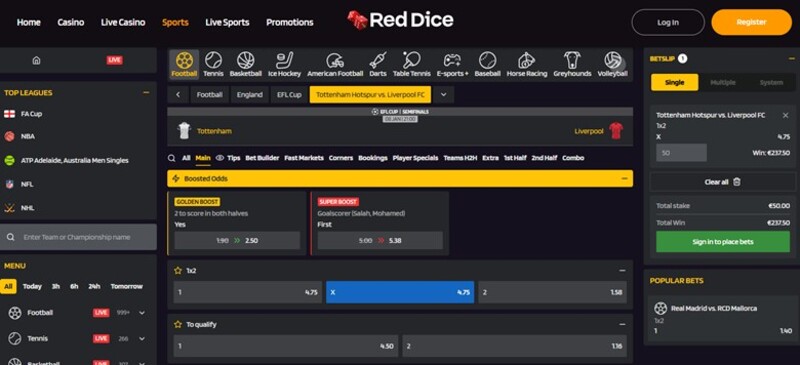Image resolution: width=800 pixels, height=365 pixels.
Task: Open NBA in top leagues
Action: coord(28,136)
